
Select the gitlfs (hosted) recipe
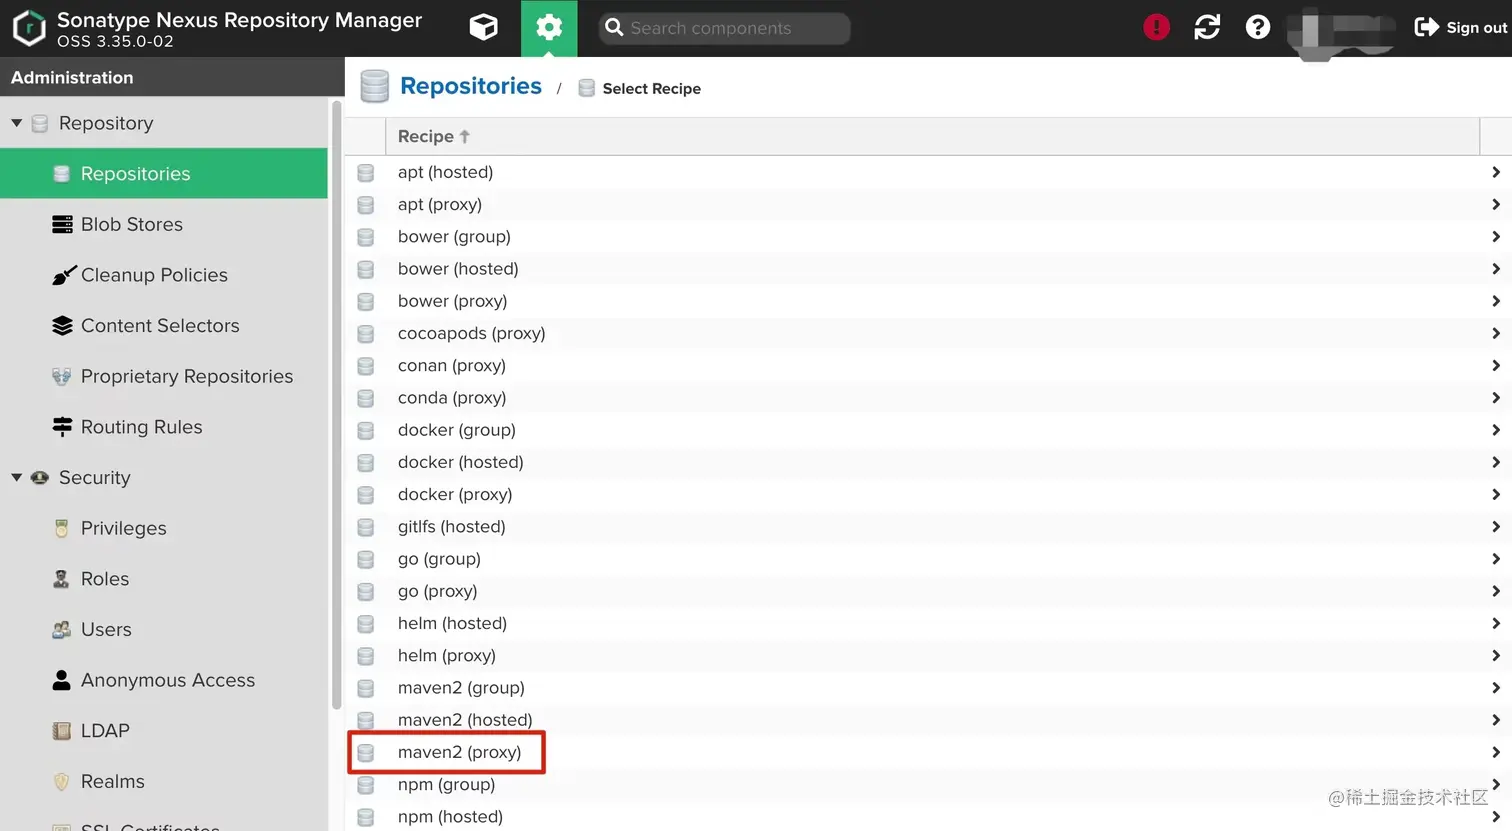928,526
